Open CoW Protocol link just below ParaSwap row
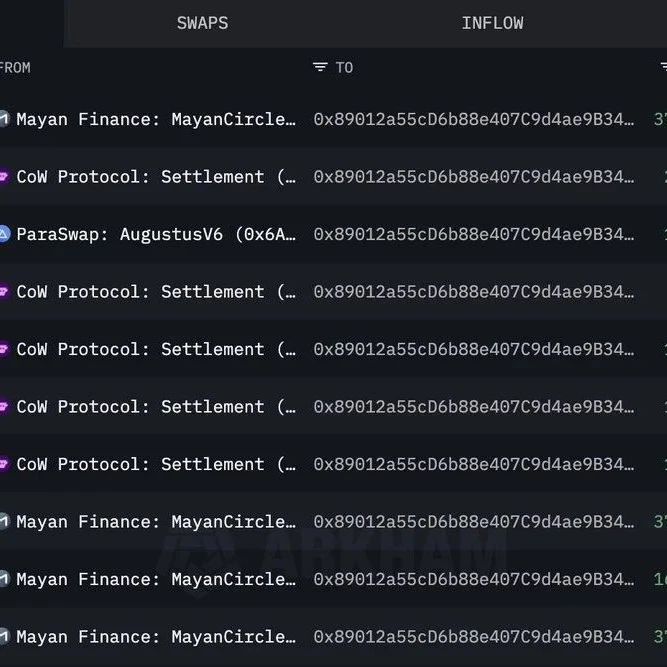This screenshot has width=667, height=667. coord(156,292)
